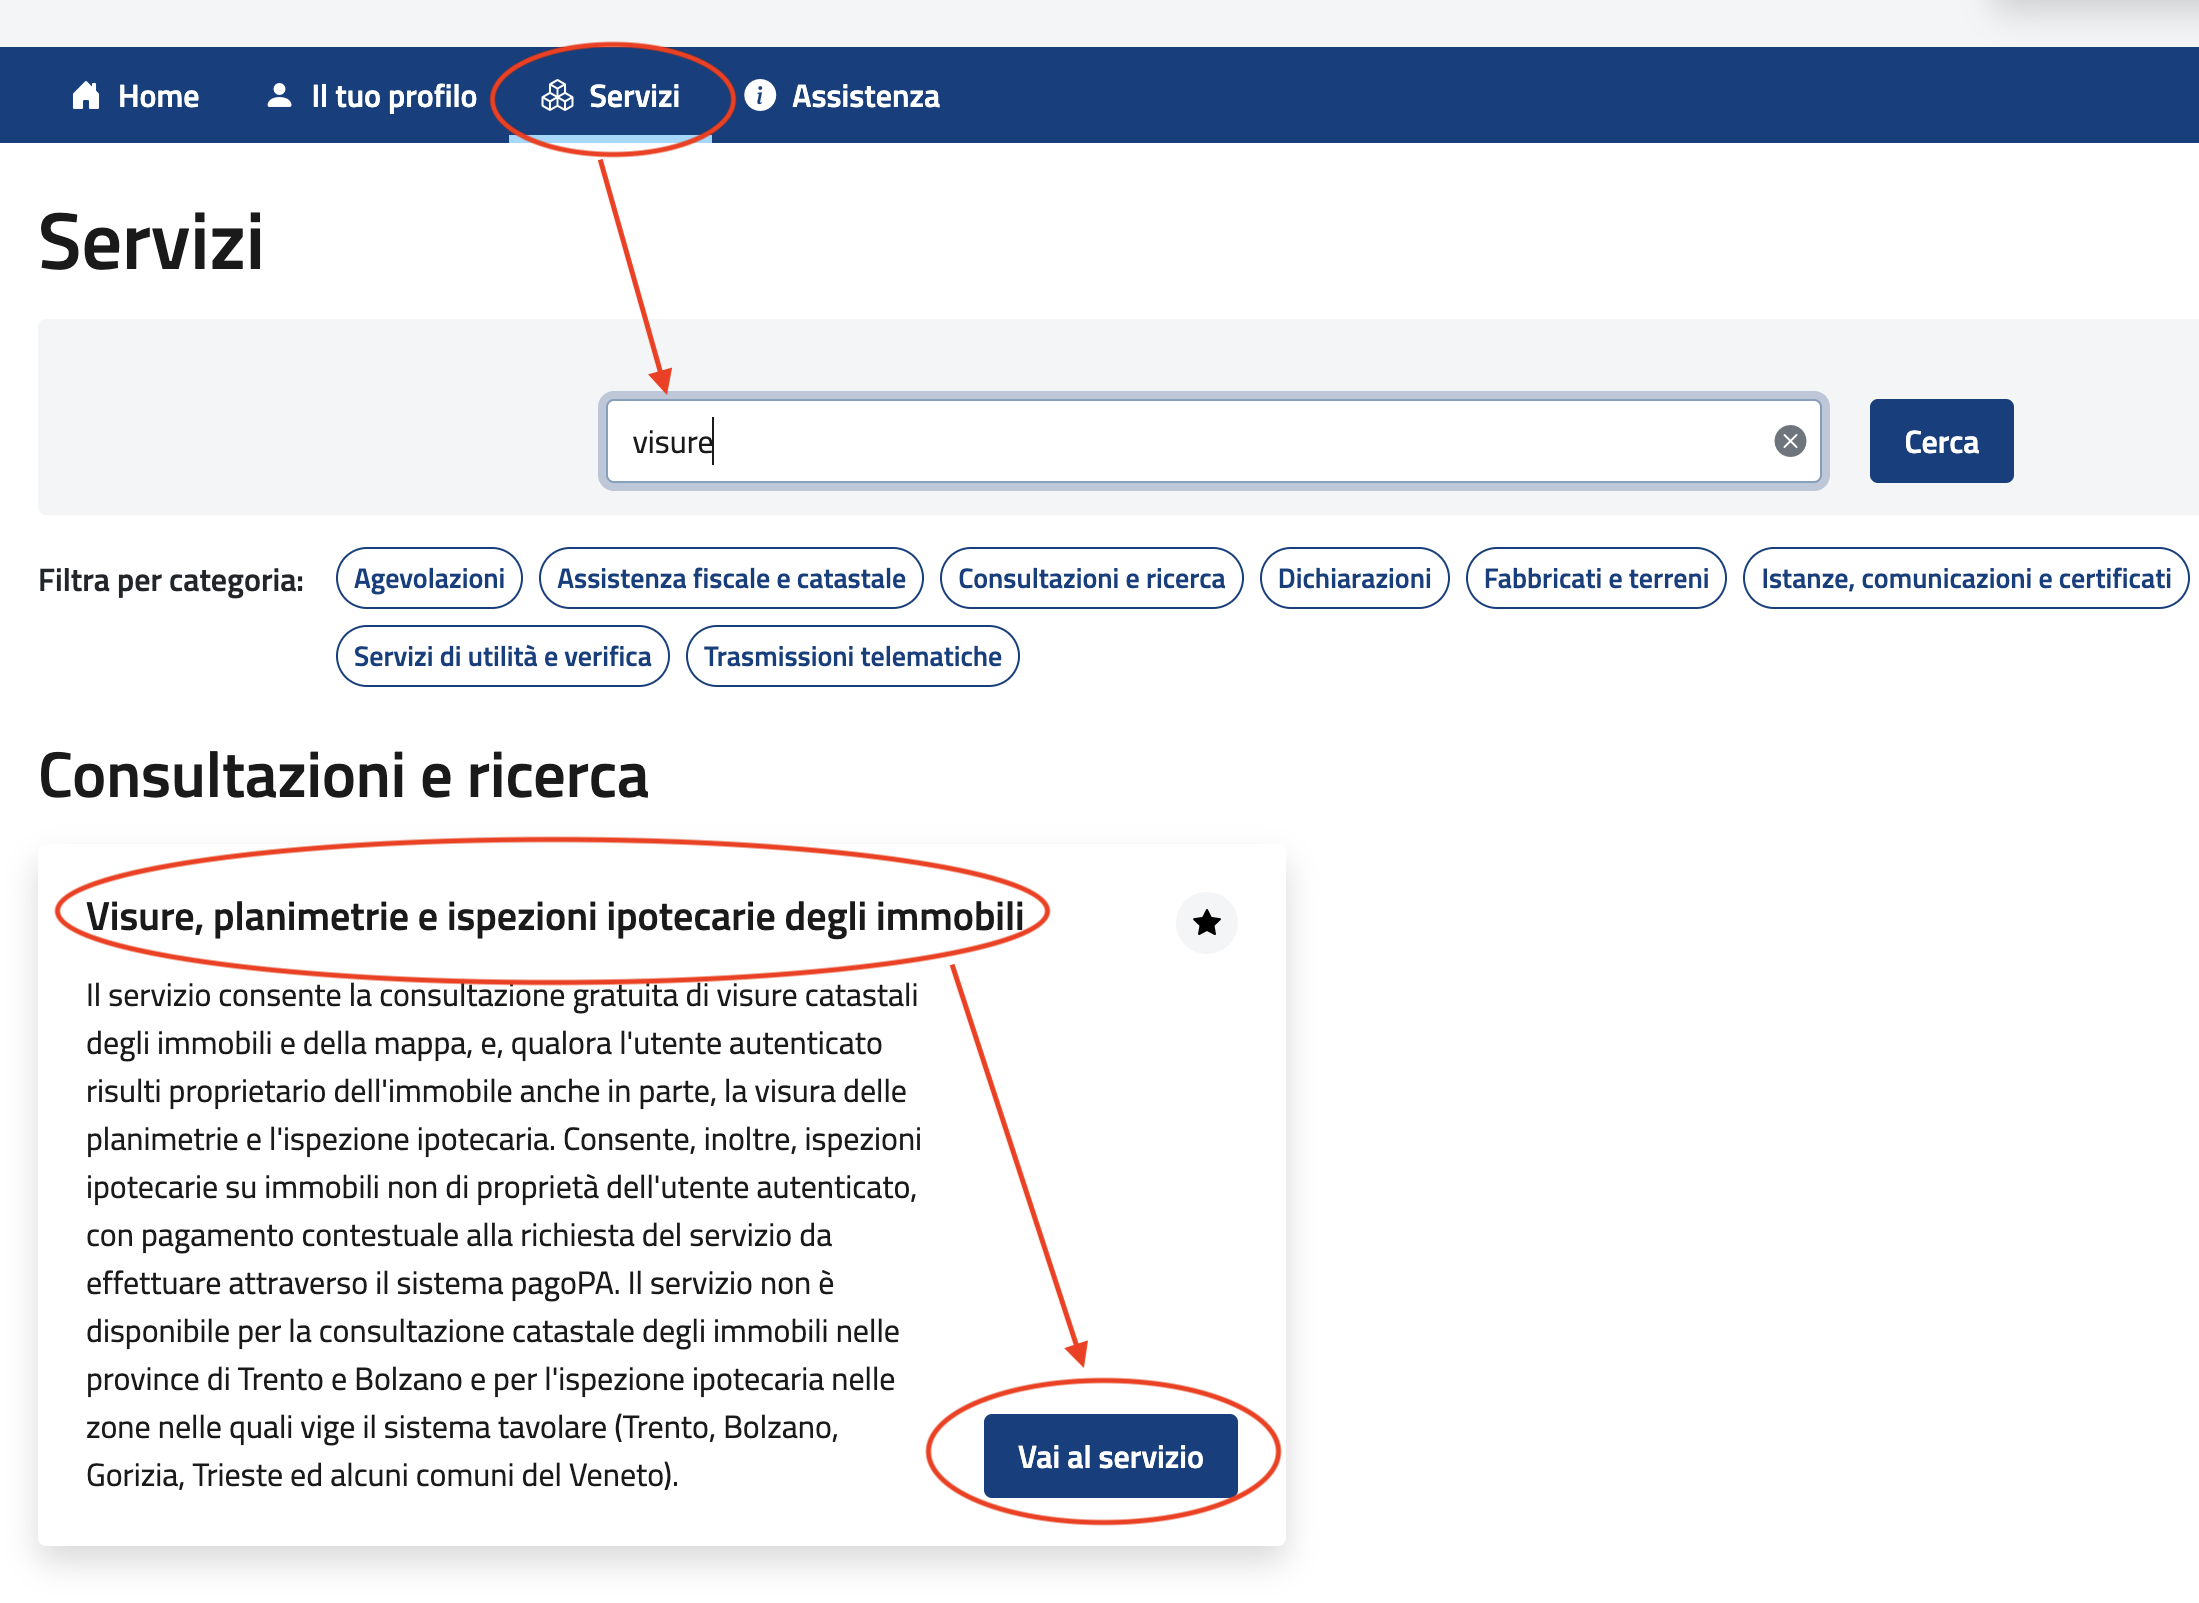This screenshot has width=2199, height=1603.
Task: Filter by Servizi di utilità e verifica
Action: [502, 656]
